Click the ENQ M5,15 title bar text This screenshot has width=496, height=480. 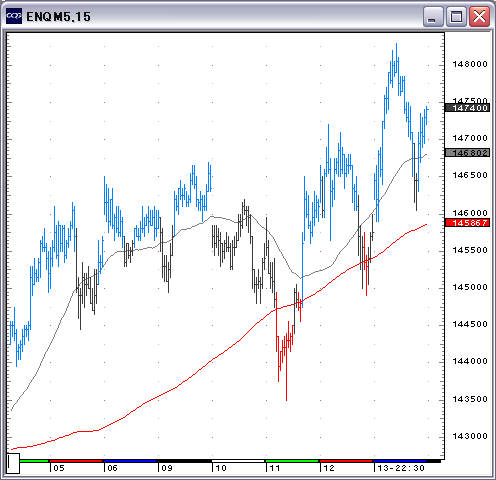coord(58,17)
